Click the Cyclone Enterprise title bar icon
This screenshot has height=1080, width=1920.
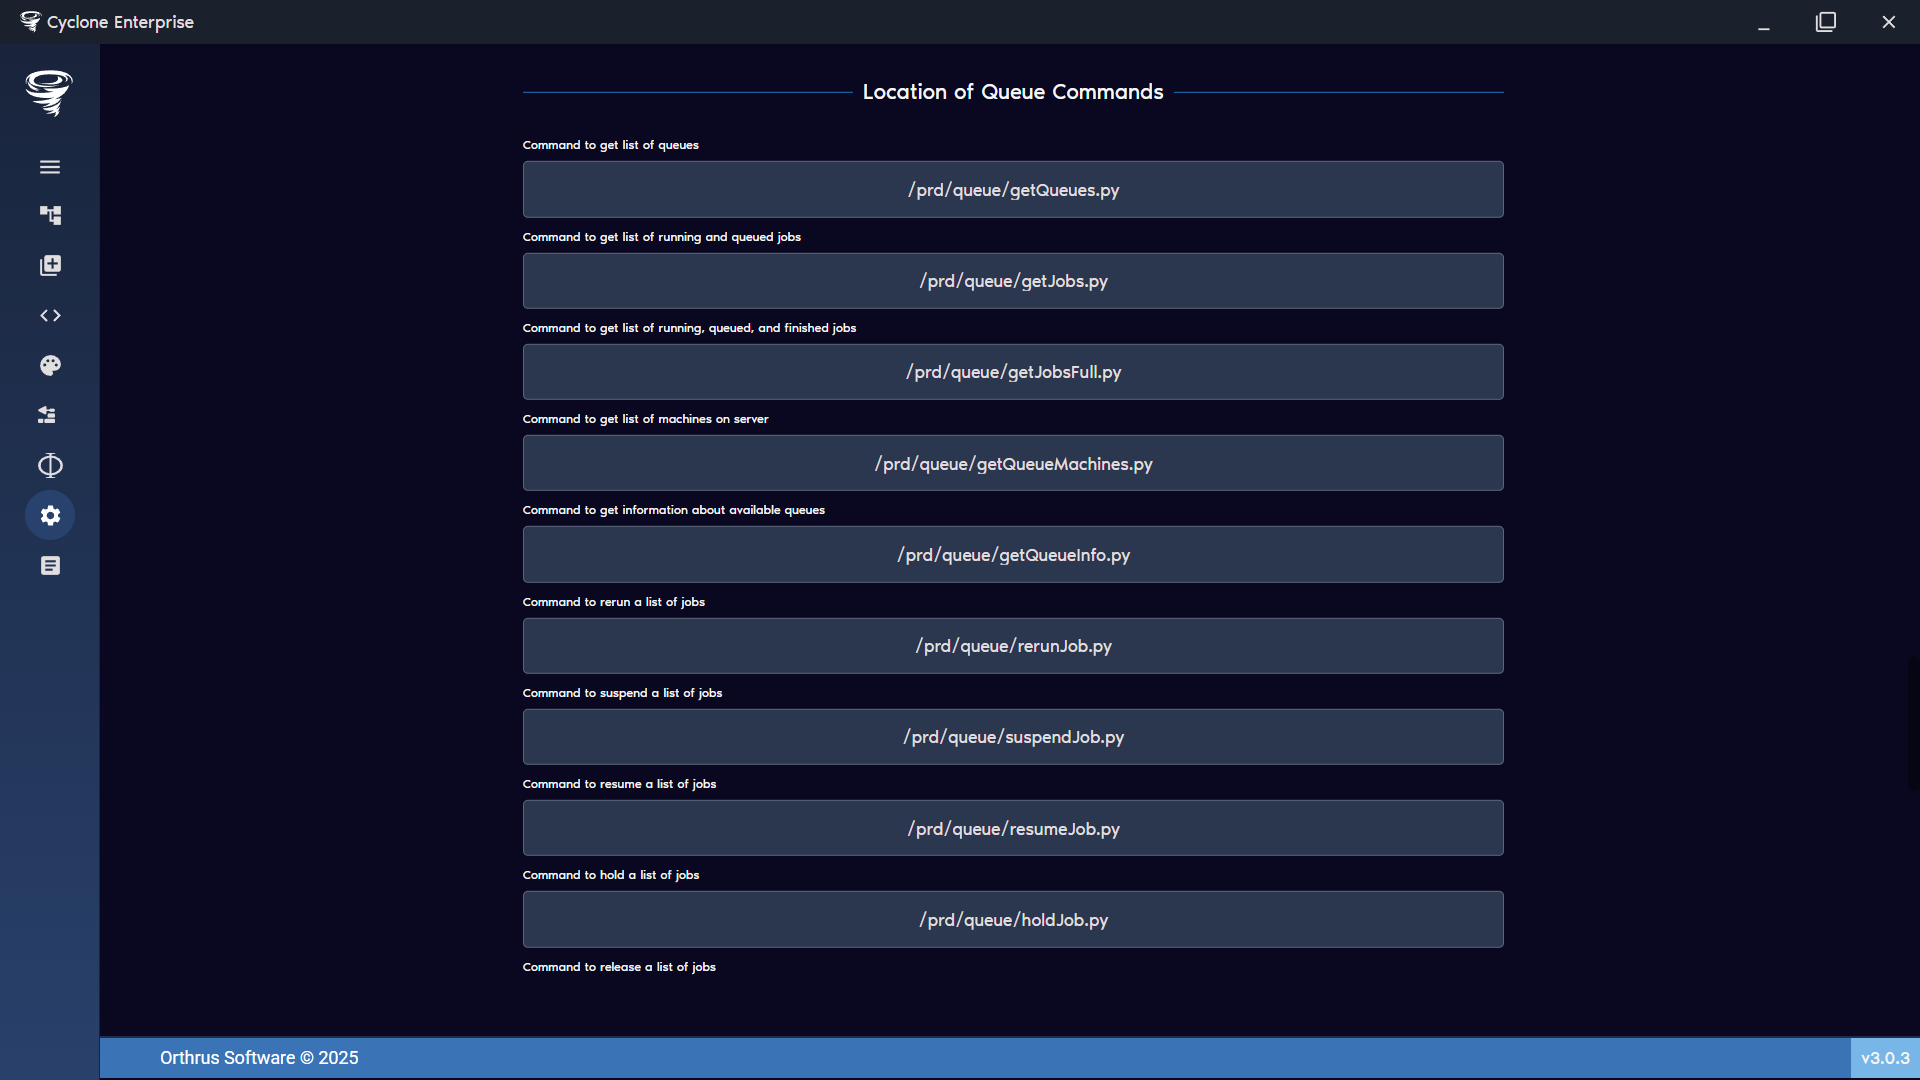(x=30, y=20)
